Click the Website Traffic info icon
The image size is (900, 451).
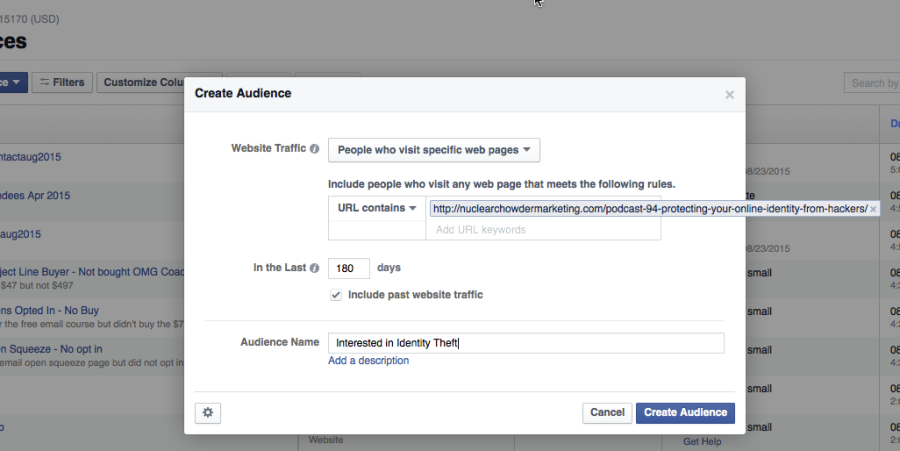coord(315,149)
